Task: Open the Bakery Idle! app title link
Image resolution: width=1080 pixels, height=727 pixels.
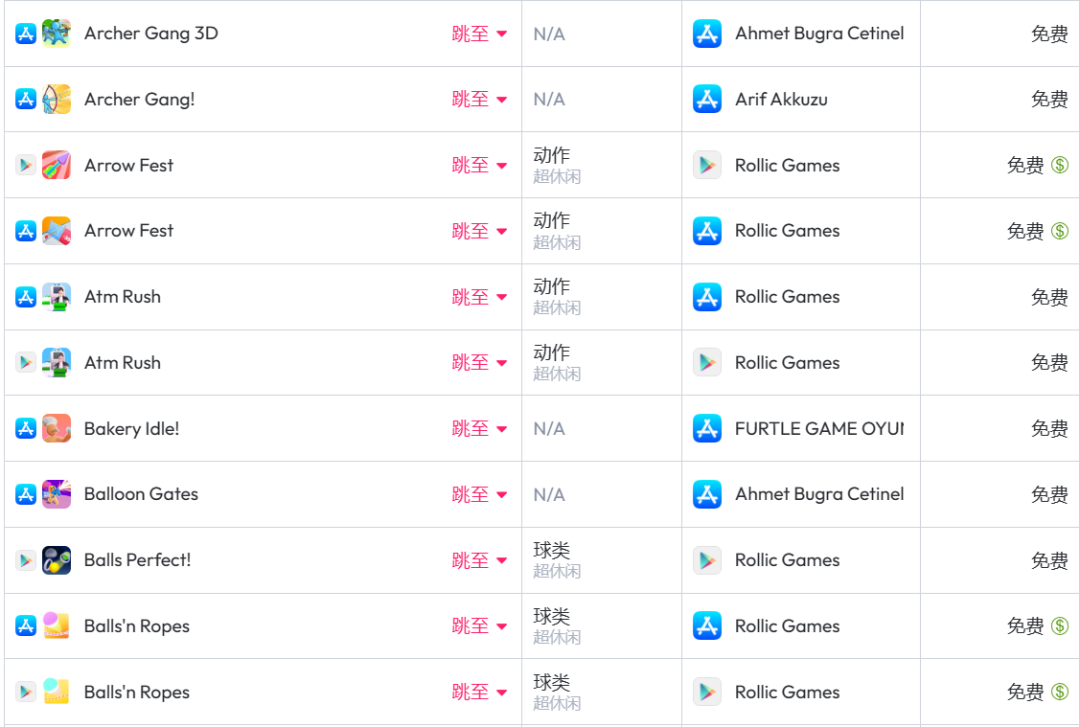Action: point(131,428)
